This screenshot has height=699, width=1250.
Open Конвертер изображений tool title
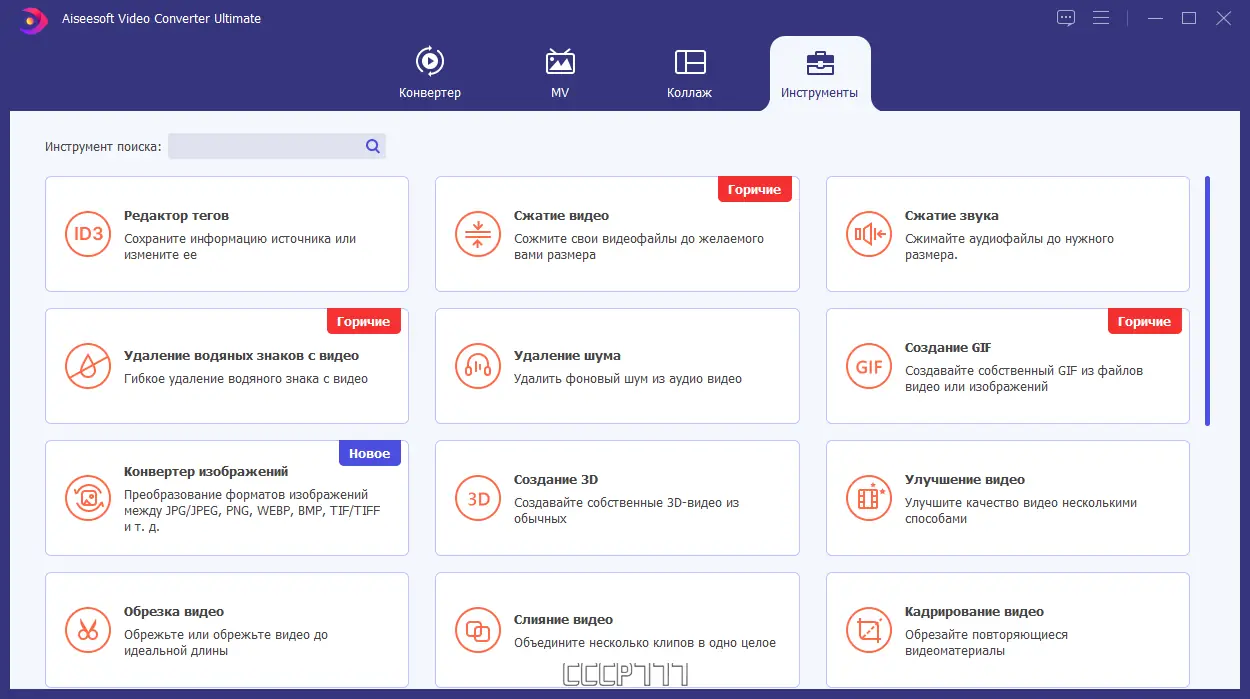pos(206,471)
